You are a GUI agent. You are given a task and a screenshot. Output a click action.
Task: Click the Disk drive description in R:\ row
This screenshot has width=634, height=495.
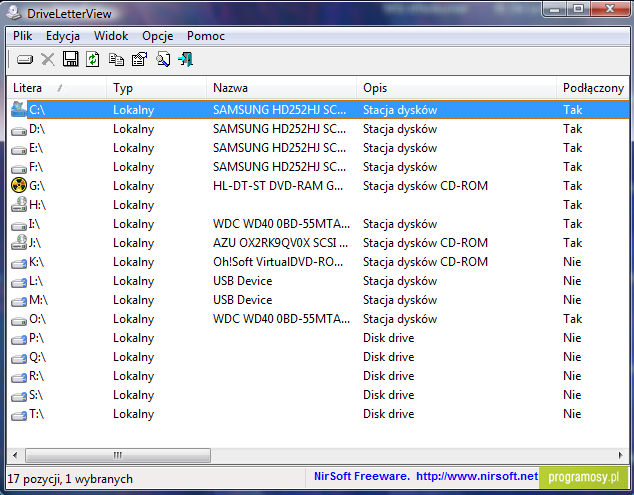click(x=389, y=376)
